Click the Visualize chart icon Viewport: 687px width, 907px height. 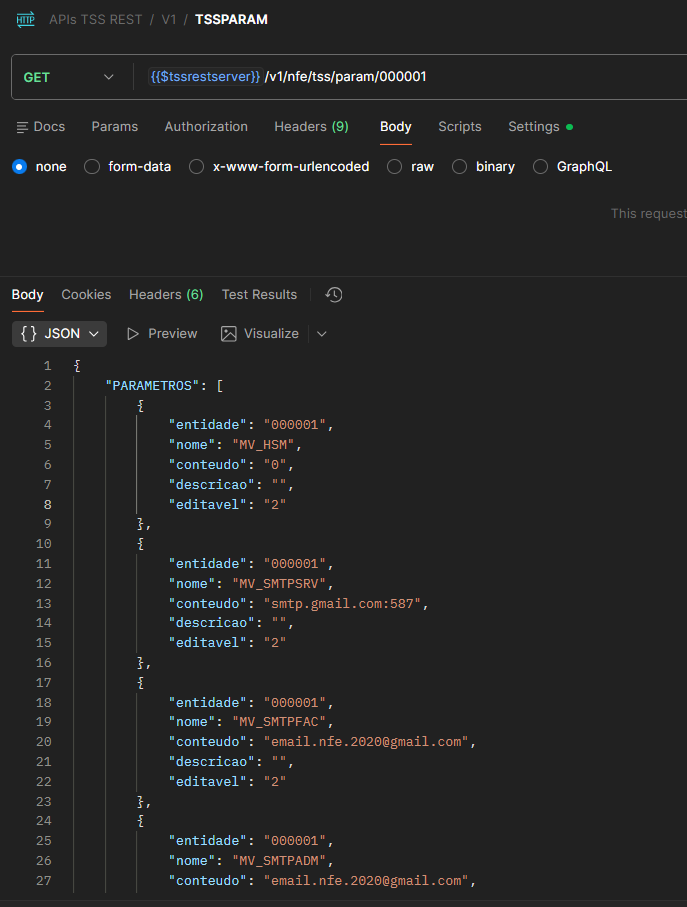pyautogui.click(x=229, y=334)
